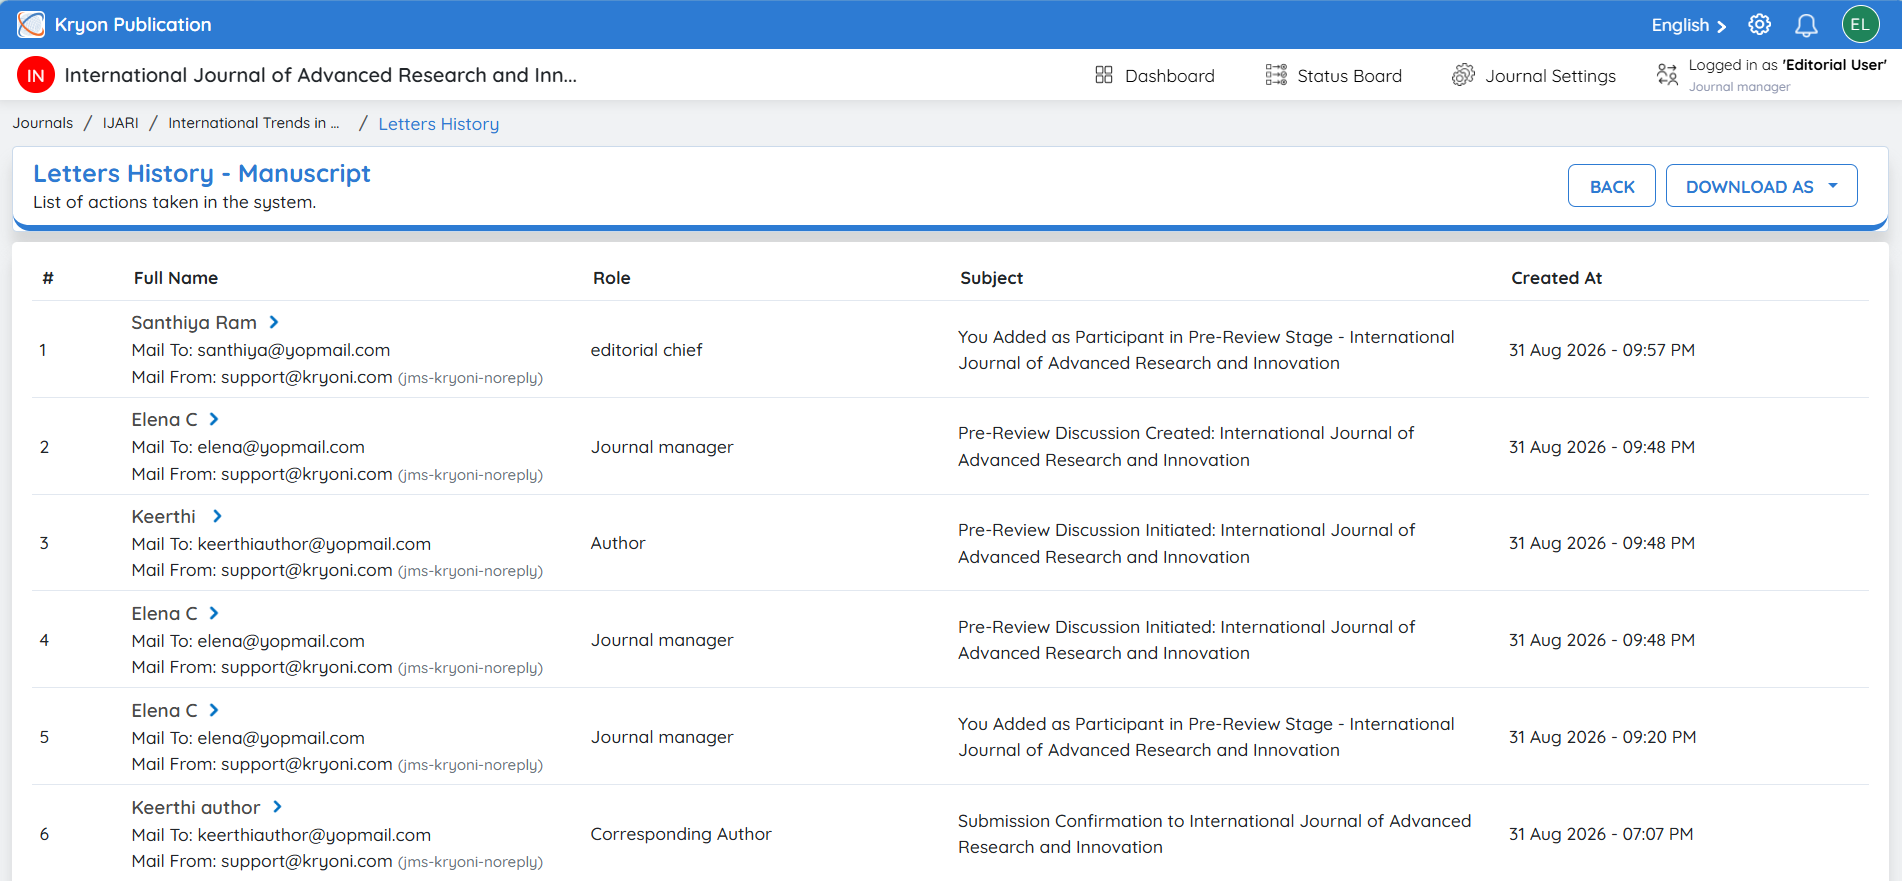Click the 31 Aug 2026 - 09:57 PM timestamp
Screen dimensions: 1902x881
click(1601, 350)
